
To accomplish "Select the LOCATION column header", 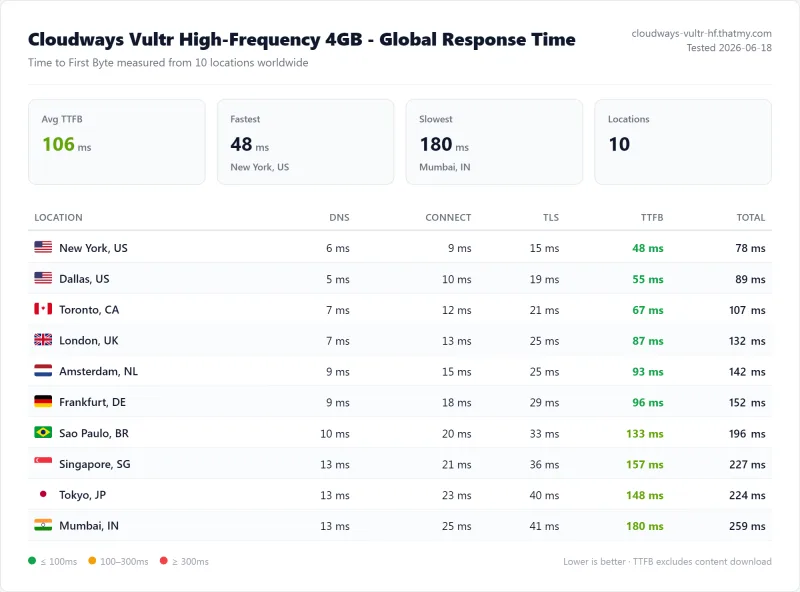I will point(58,217).
